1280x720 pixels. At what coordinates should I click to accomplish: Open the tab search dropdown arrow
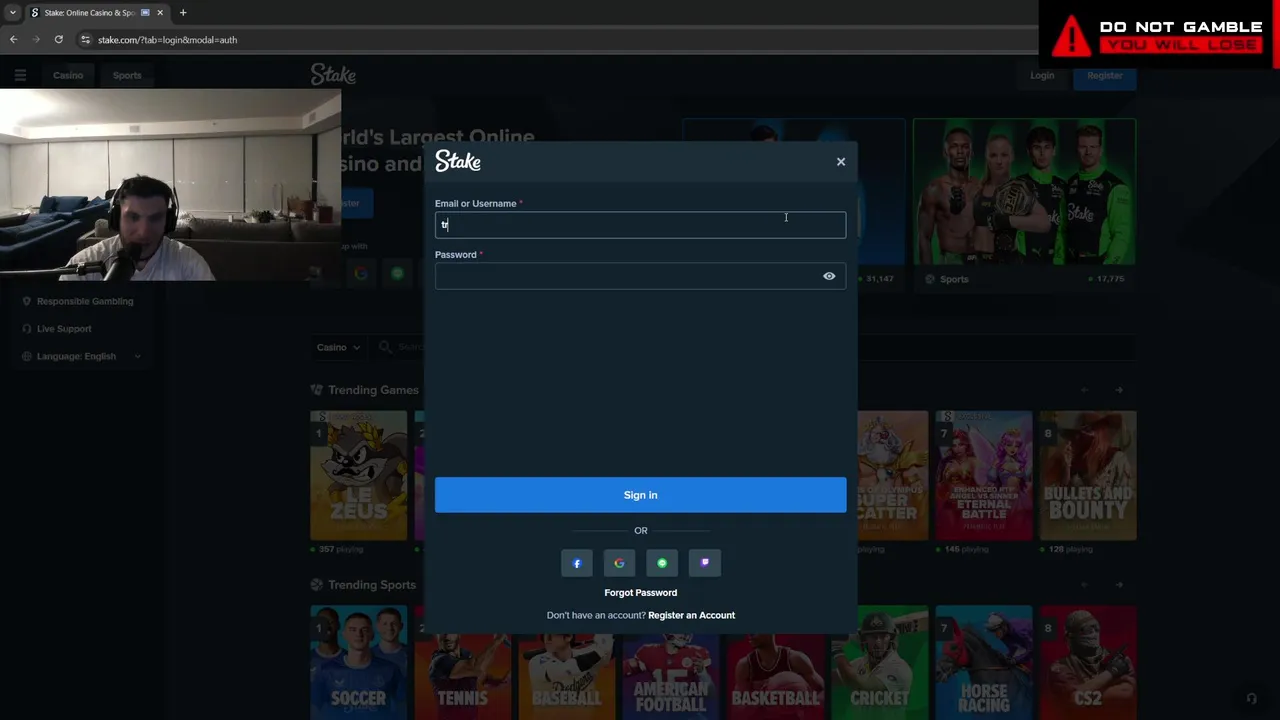tap(12, 13)
